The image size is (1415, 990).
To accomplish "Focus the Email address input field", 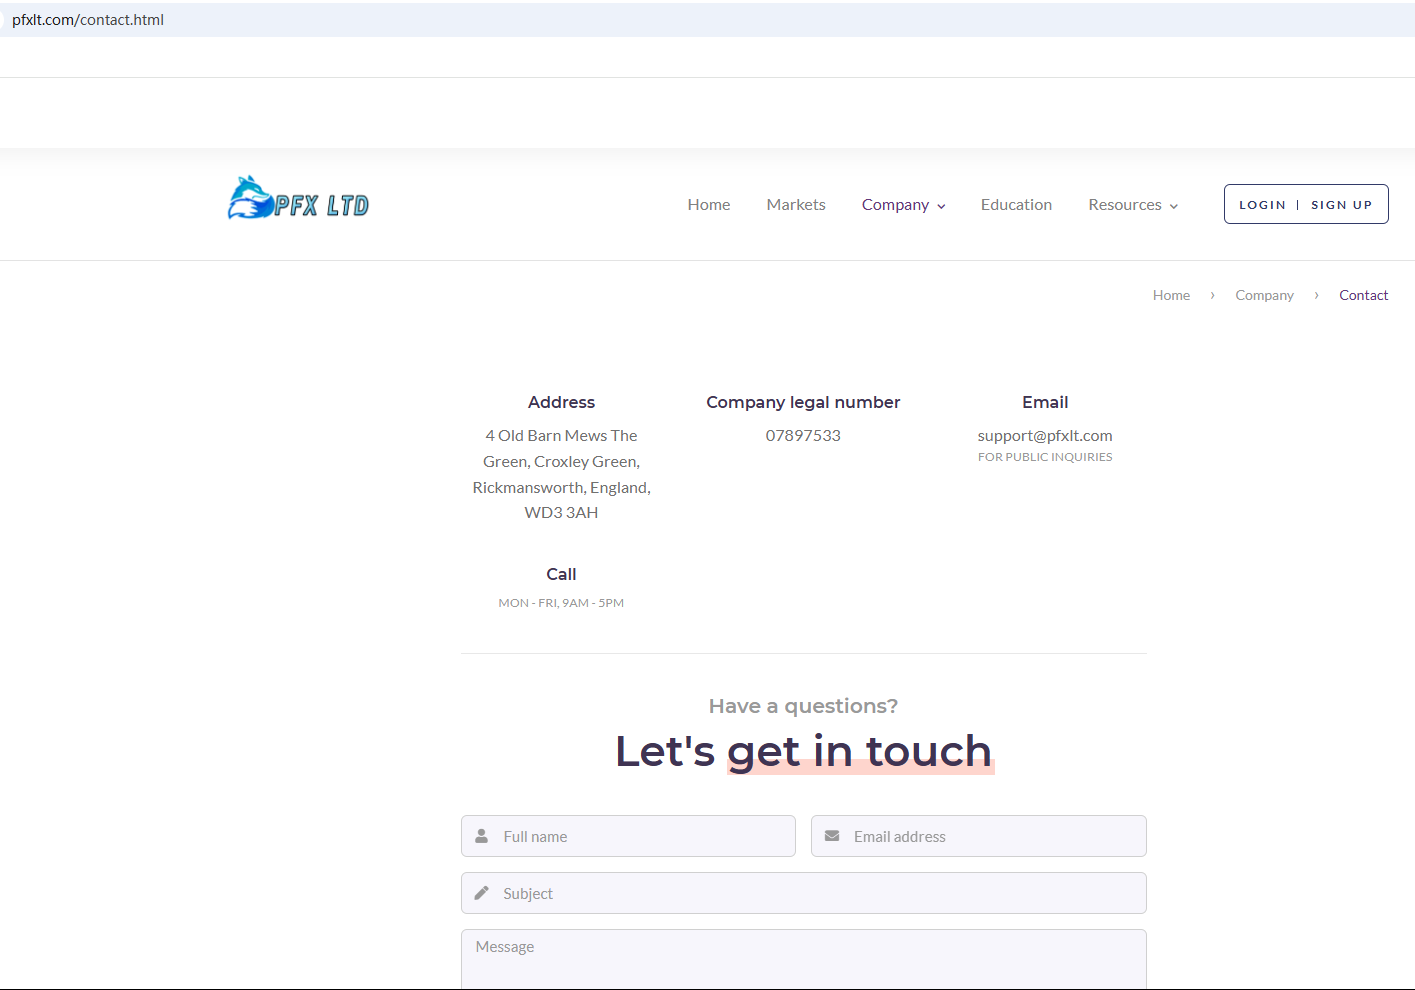I will (979, 836).
